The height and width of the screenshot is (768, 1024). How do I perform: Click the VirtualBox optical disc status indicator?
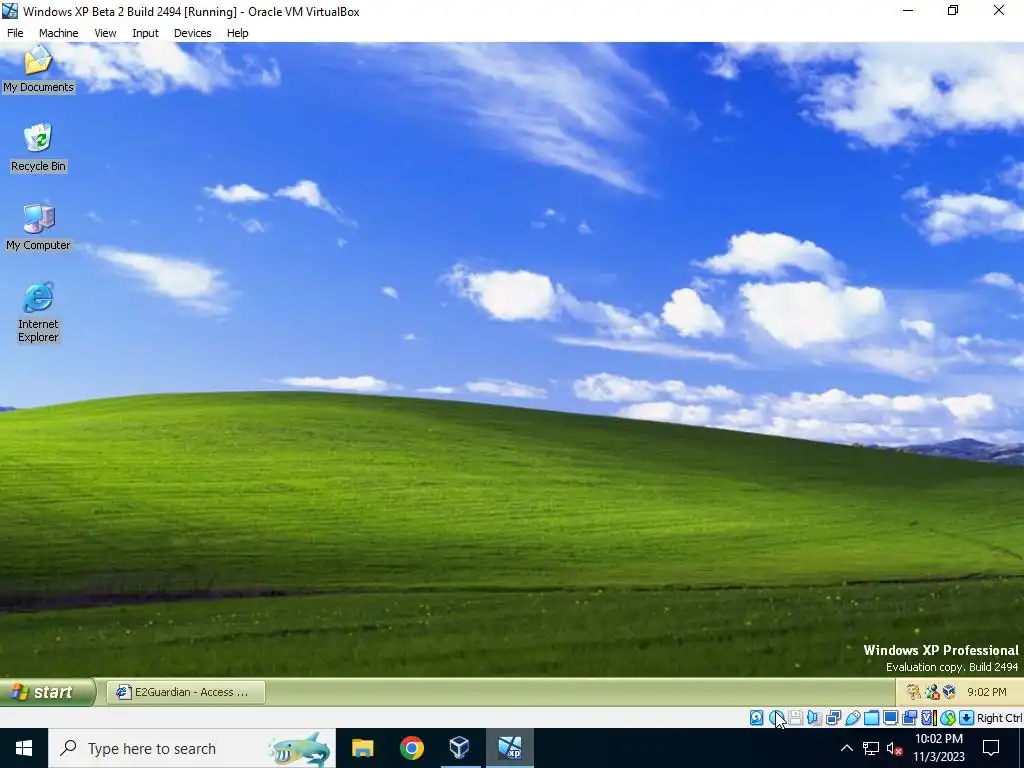pos(776,718)
